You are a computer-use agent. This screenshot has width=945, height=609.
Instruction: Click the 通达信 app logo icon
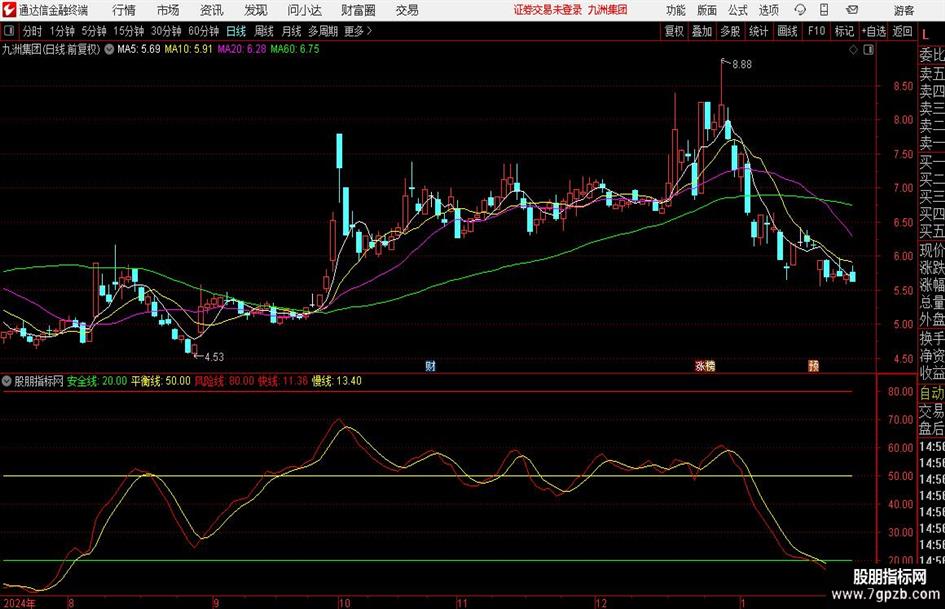tap(8, 10)
